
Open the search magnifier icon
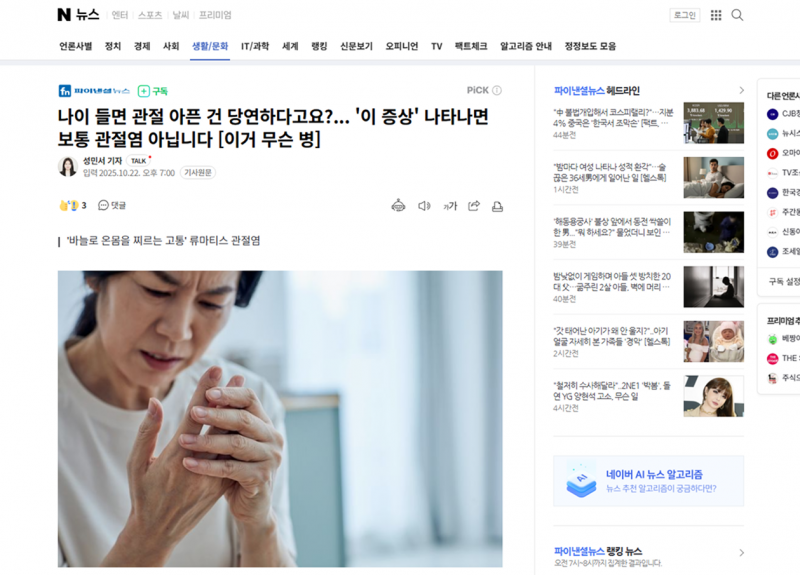[x=737, y=15]
